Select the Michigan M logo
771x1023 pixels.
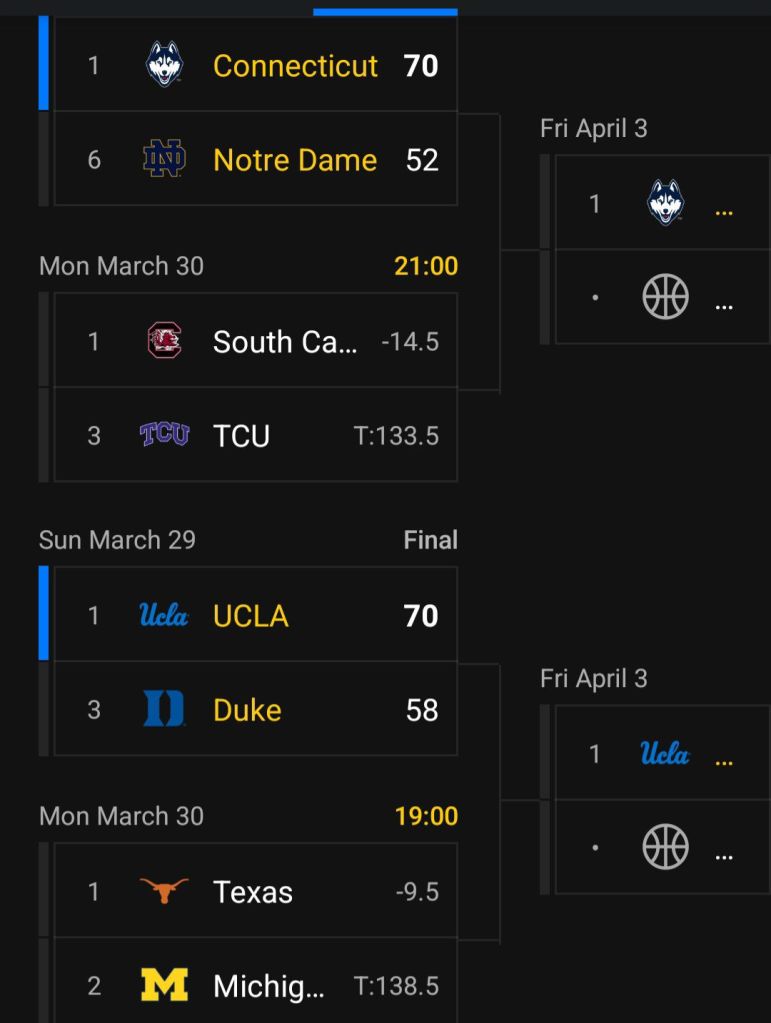[164, 986]
